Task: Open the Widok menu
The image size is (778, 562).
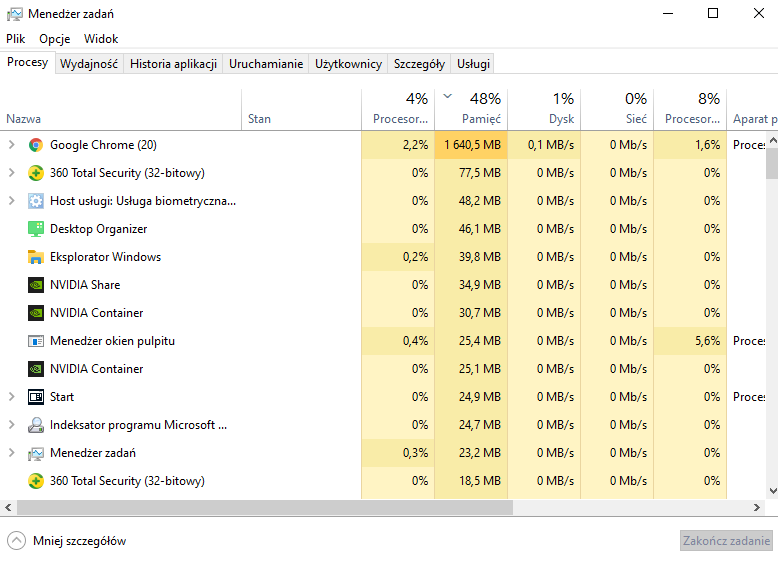Action: tap(101, 39)
